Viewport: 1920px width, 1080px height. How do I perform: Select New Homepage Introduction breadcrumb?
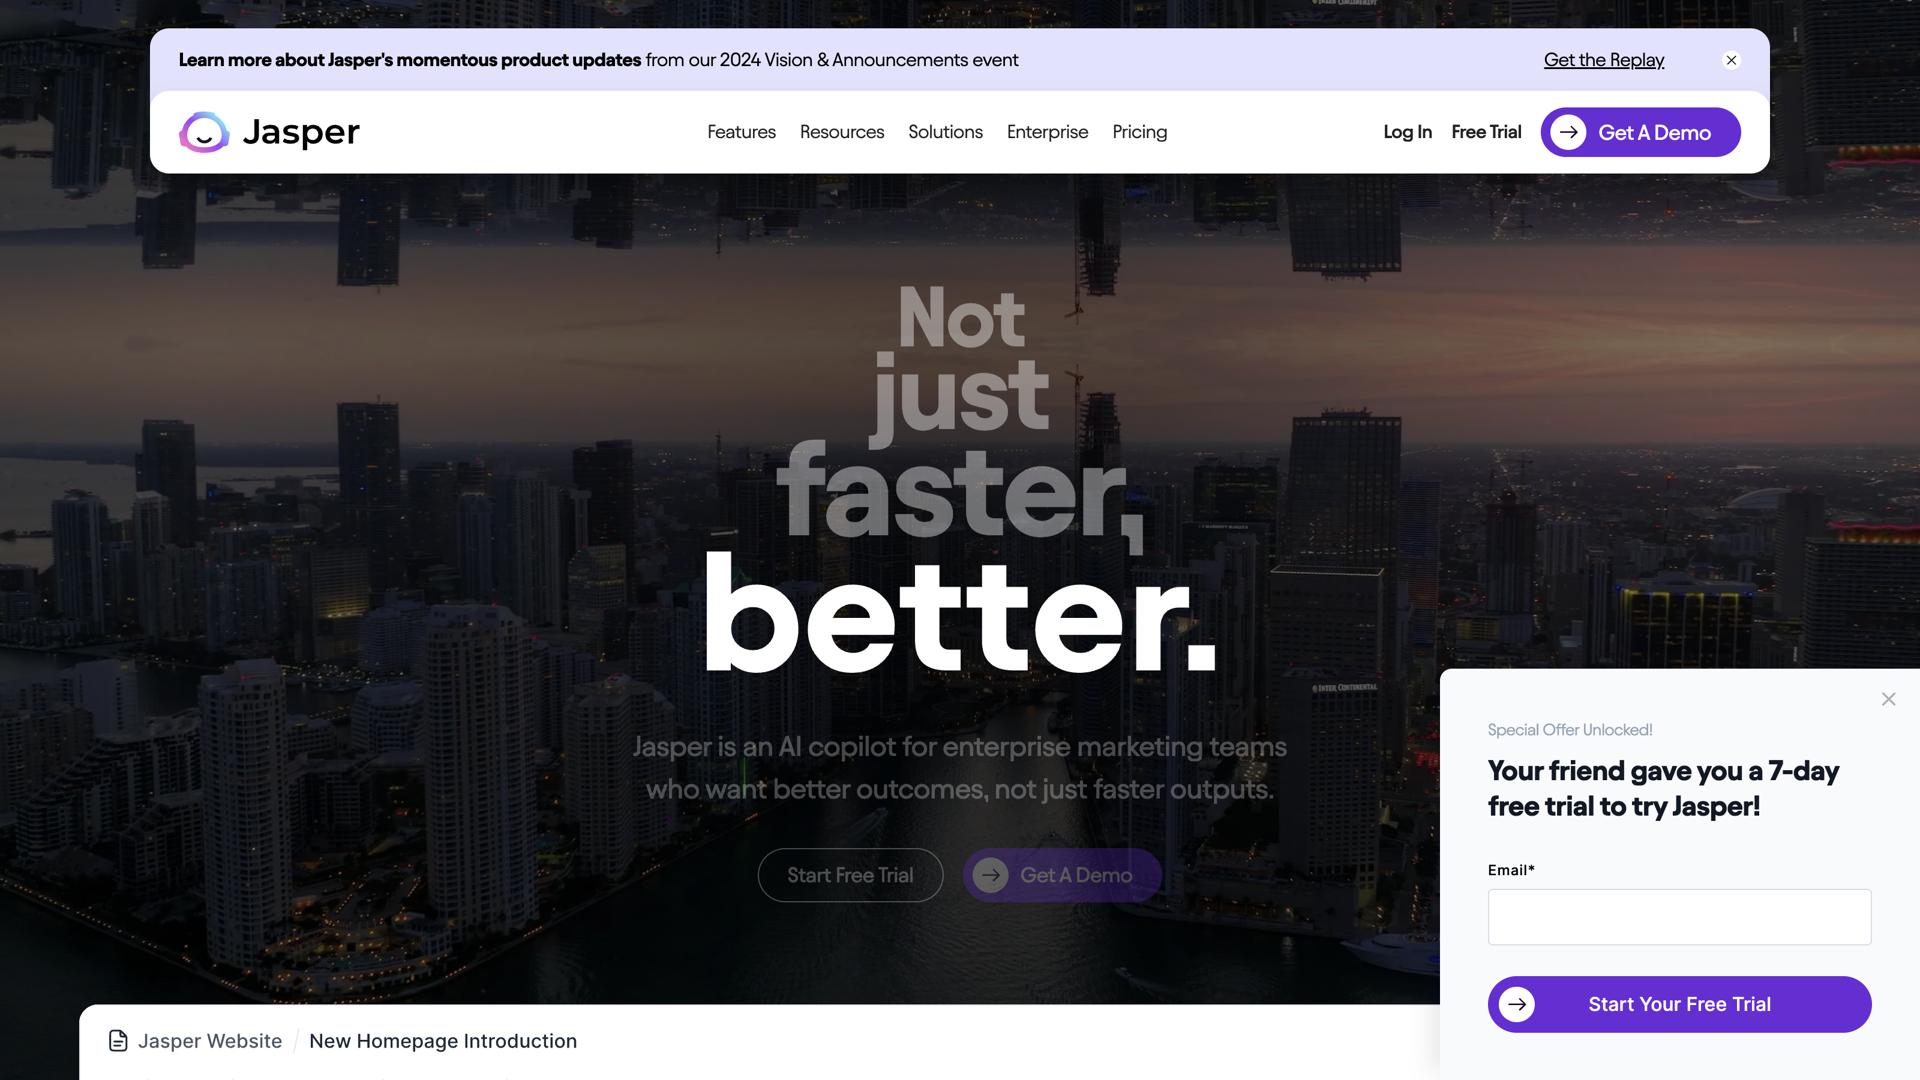pyautogui.click(x=443, y=1041)
